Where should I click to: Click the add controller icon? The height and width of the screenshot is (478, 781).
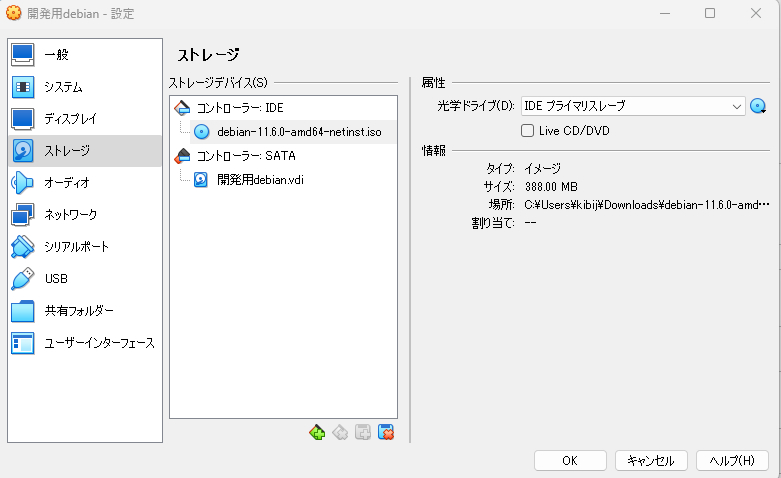tap(317, 432)
